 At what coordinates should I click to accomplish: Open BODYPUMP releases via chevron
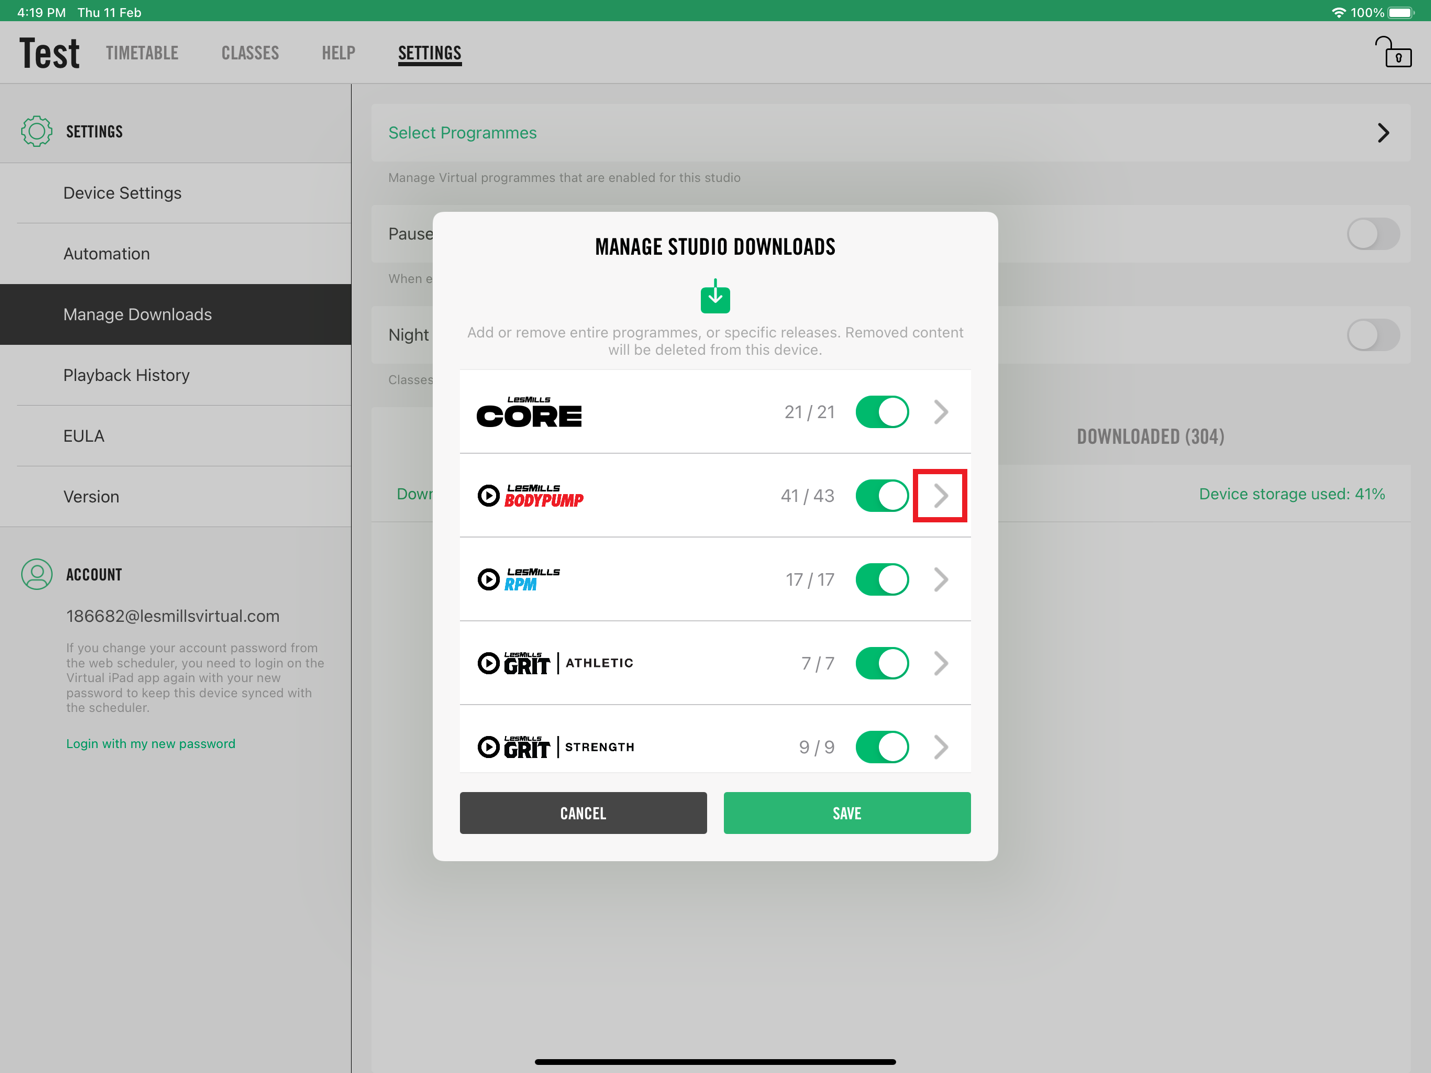coord(941,496)
